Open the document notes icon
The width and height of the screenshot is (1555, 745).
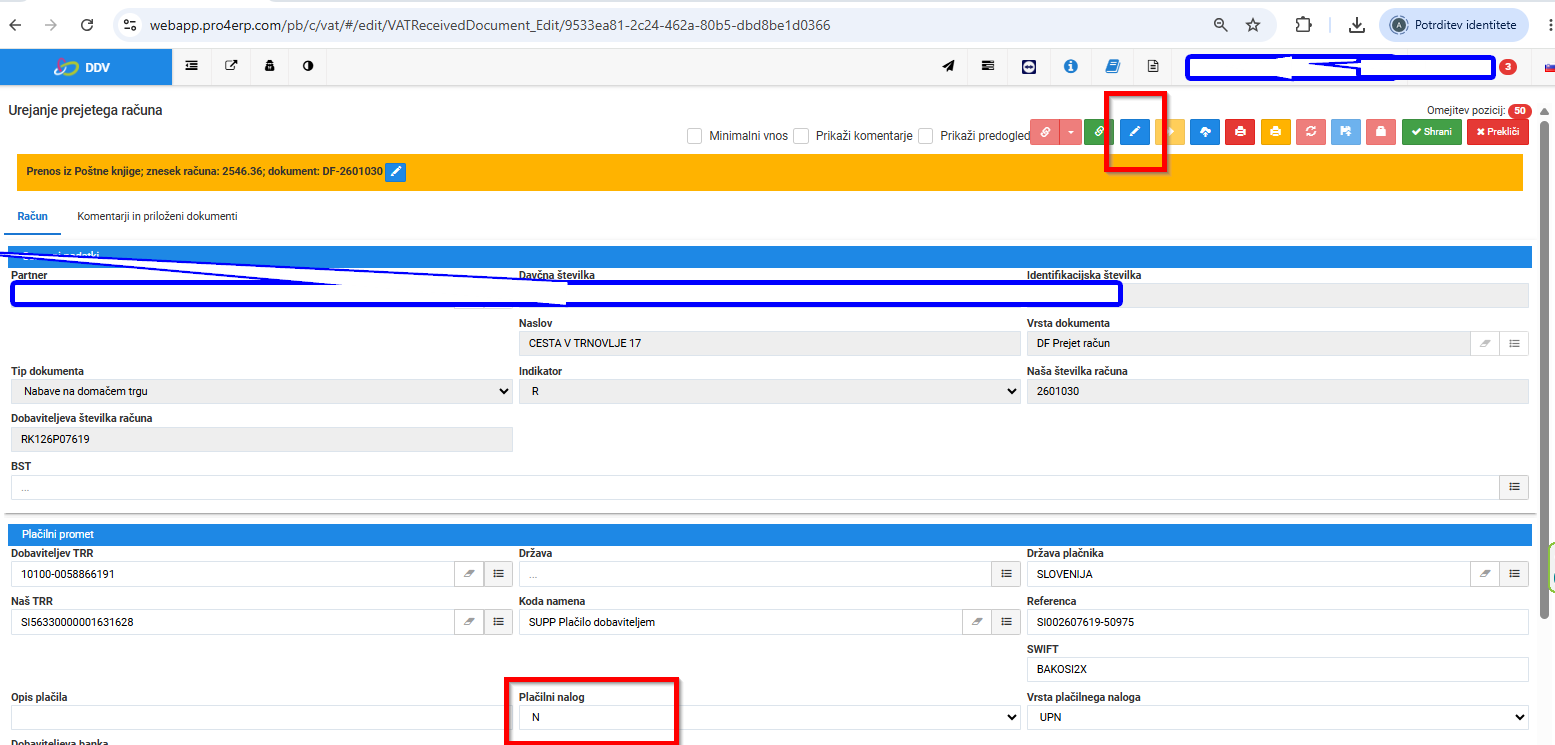pos(1153,67)
